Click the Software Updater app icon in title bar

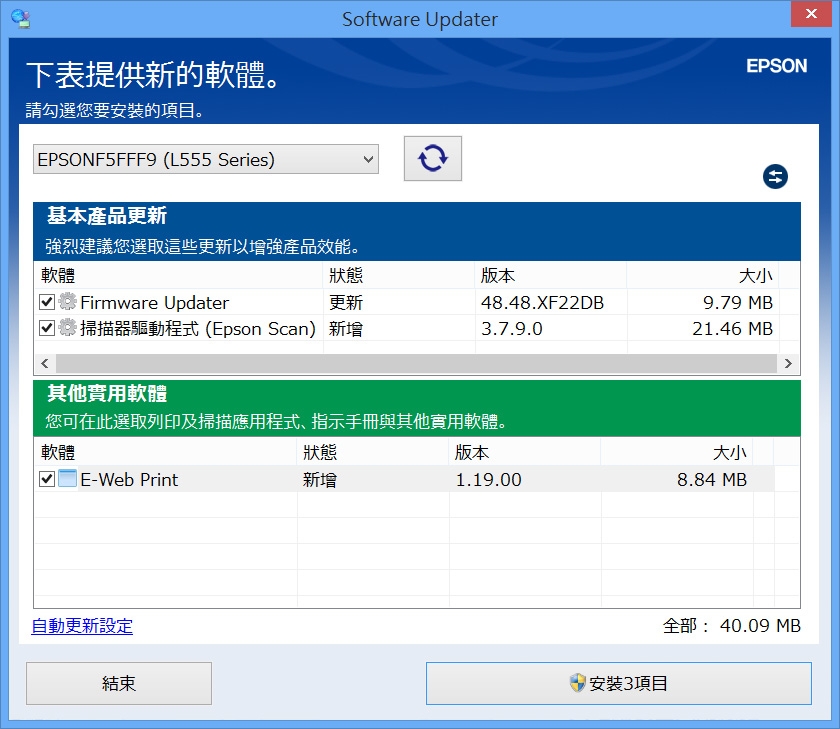[x=21, y=19]
